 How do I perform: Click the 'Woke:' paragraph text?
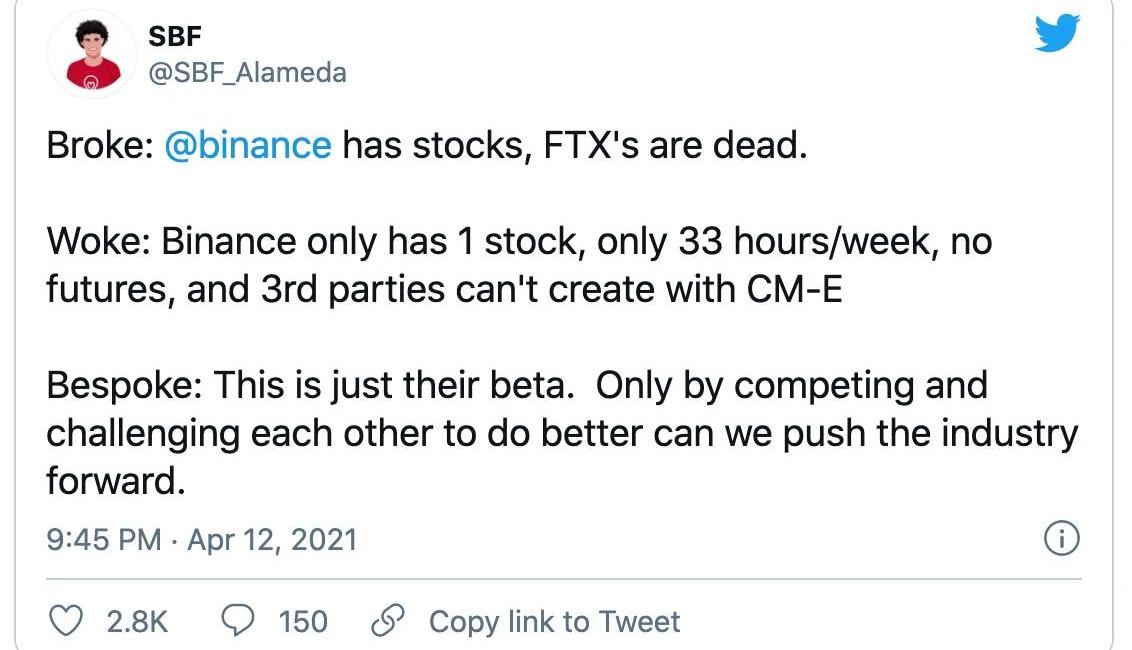[x=519, y=265]
